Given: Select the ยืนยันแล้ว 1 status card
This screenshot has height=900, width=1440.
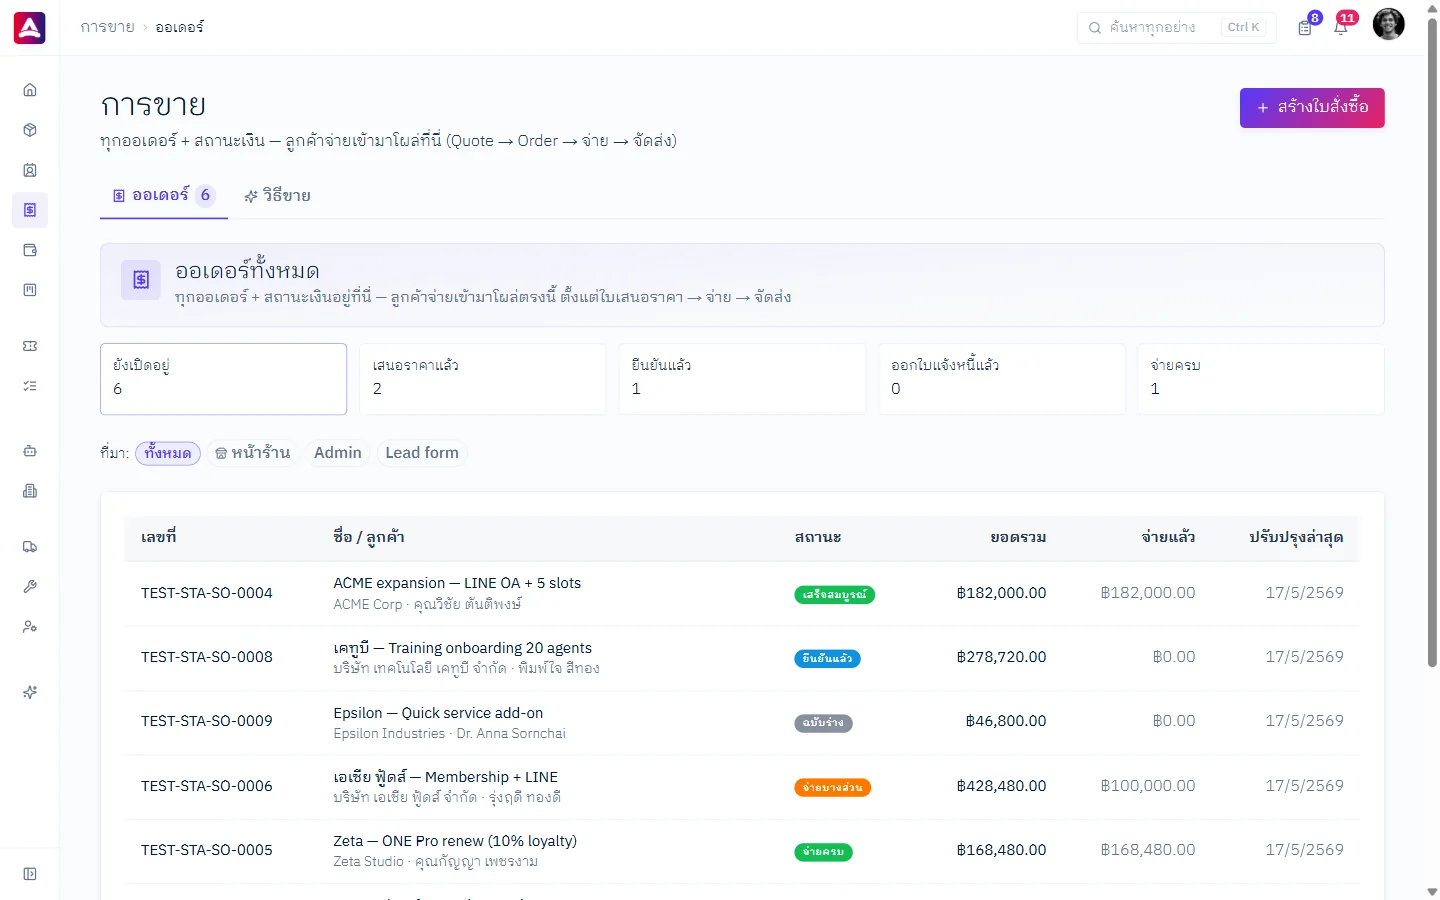Looking at the screenshot, I should click(742, 379).
